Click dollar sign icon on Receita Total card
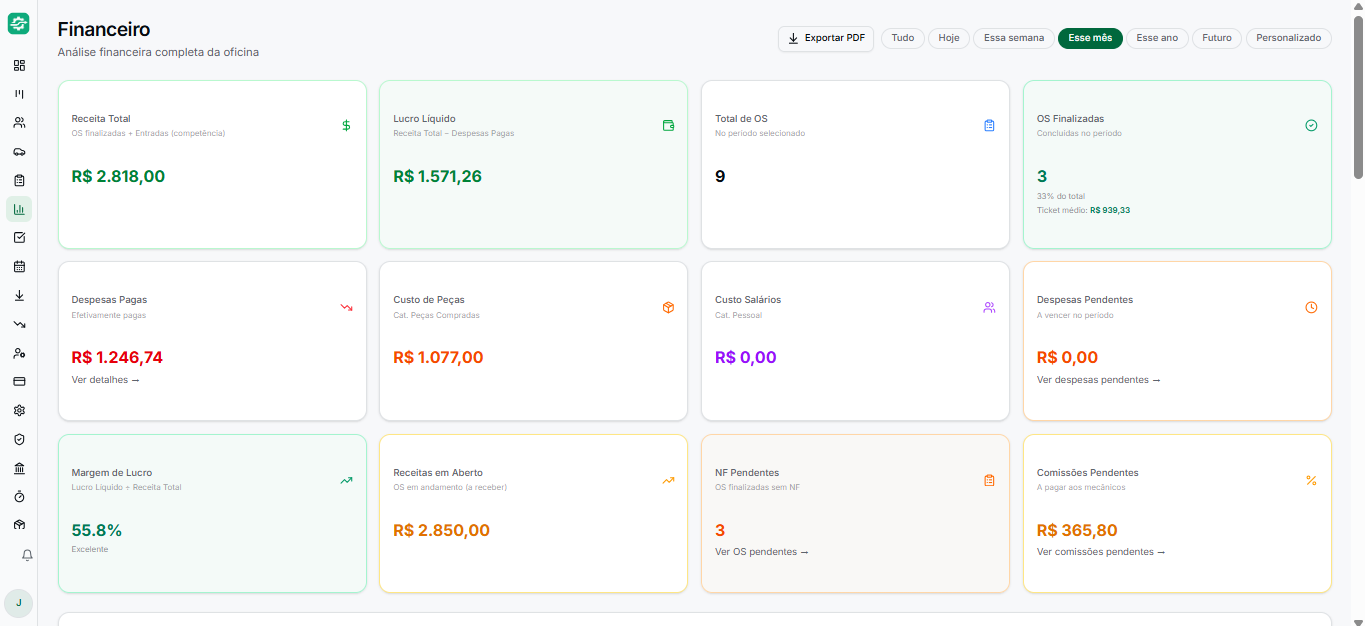The width and height of the screenshot is (1365, 626). pyautogui.click(x=346, y=126)
